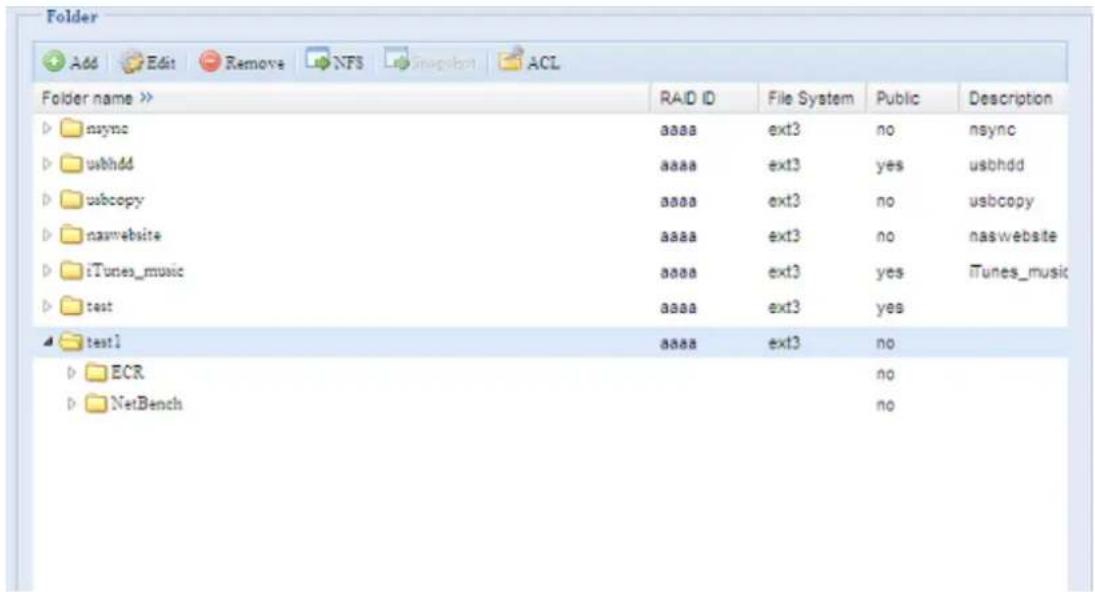The image size is (1095, 592).
Task: Click the Public value 'no' for ECR
Action: (x=885, y=374)
